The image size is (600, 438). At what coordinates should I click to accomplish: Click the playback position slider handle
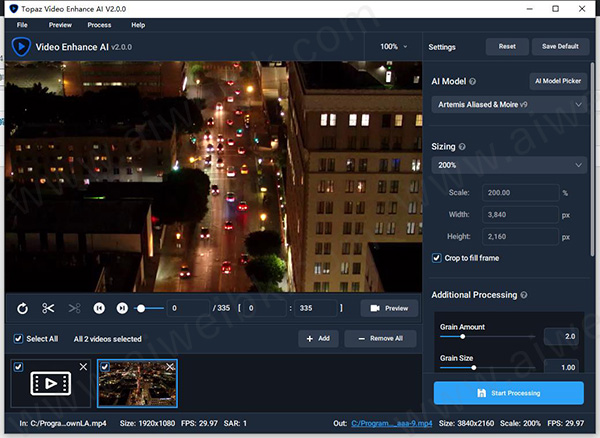pyautogui.click(x=141, y=308)
